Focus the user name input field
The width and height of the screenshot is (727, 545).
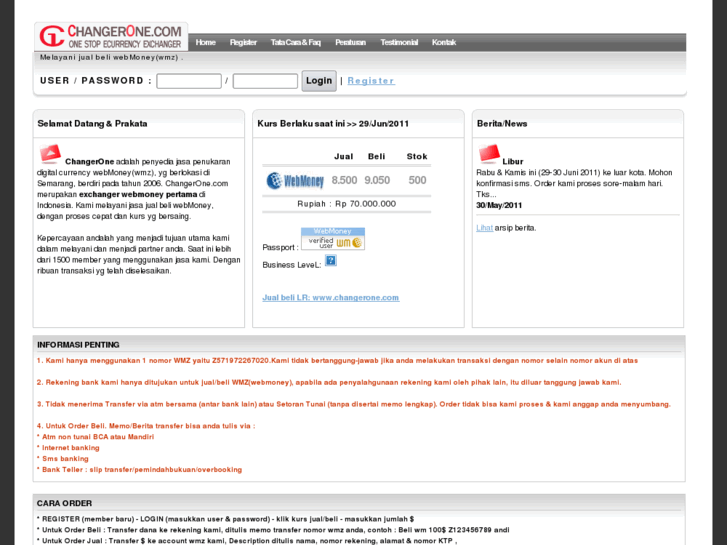coord(189,81)
